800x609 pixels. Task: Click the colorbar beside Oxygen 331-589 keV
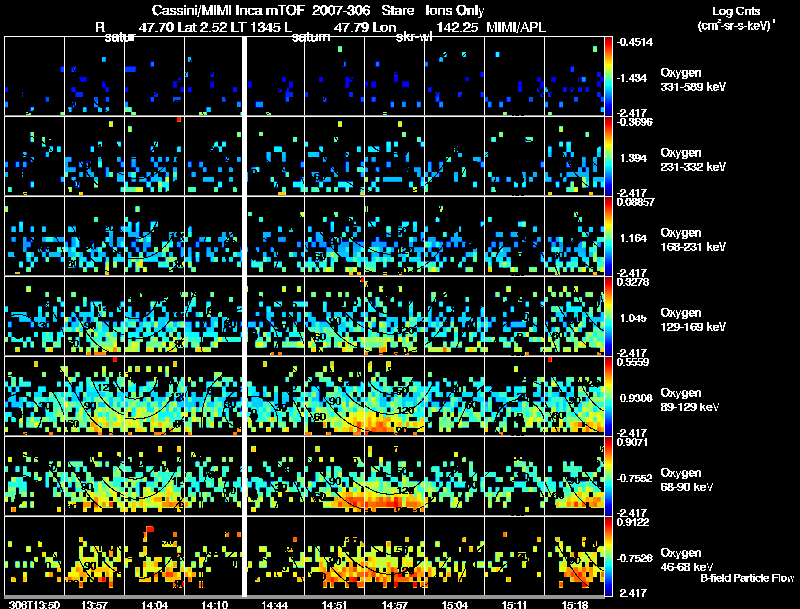[608, 76]
